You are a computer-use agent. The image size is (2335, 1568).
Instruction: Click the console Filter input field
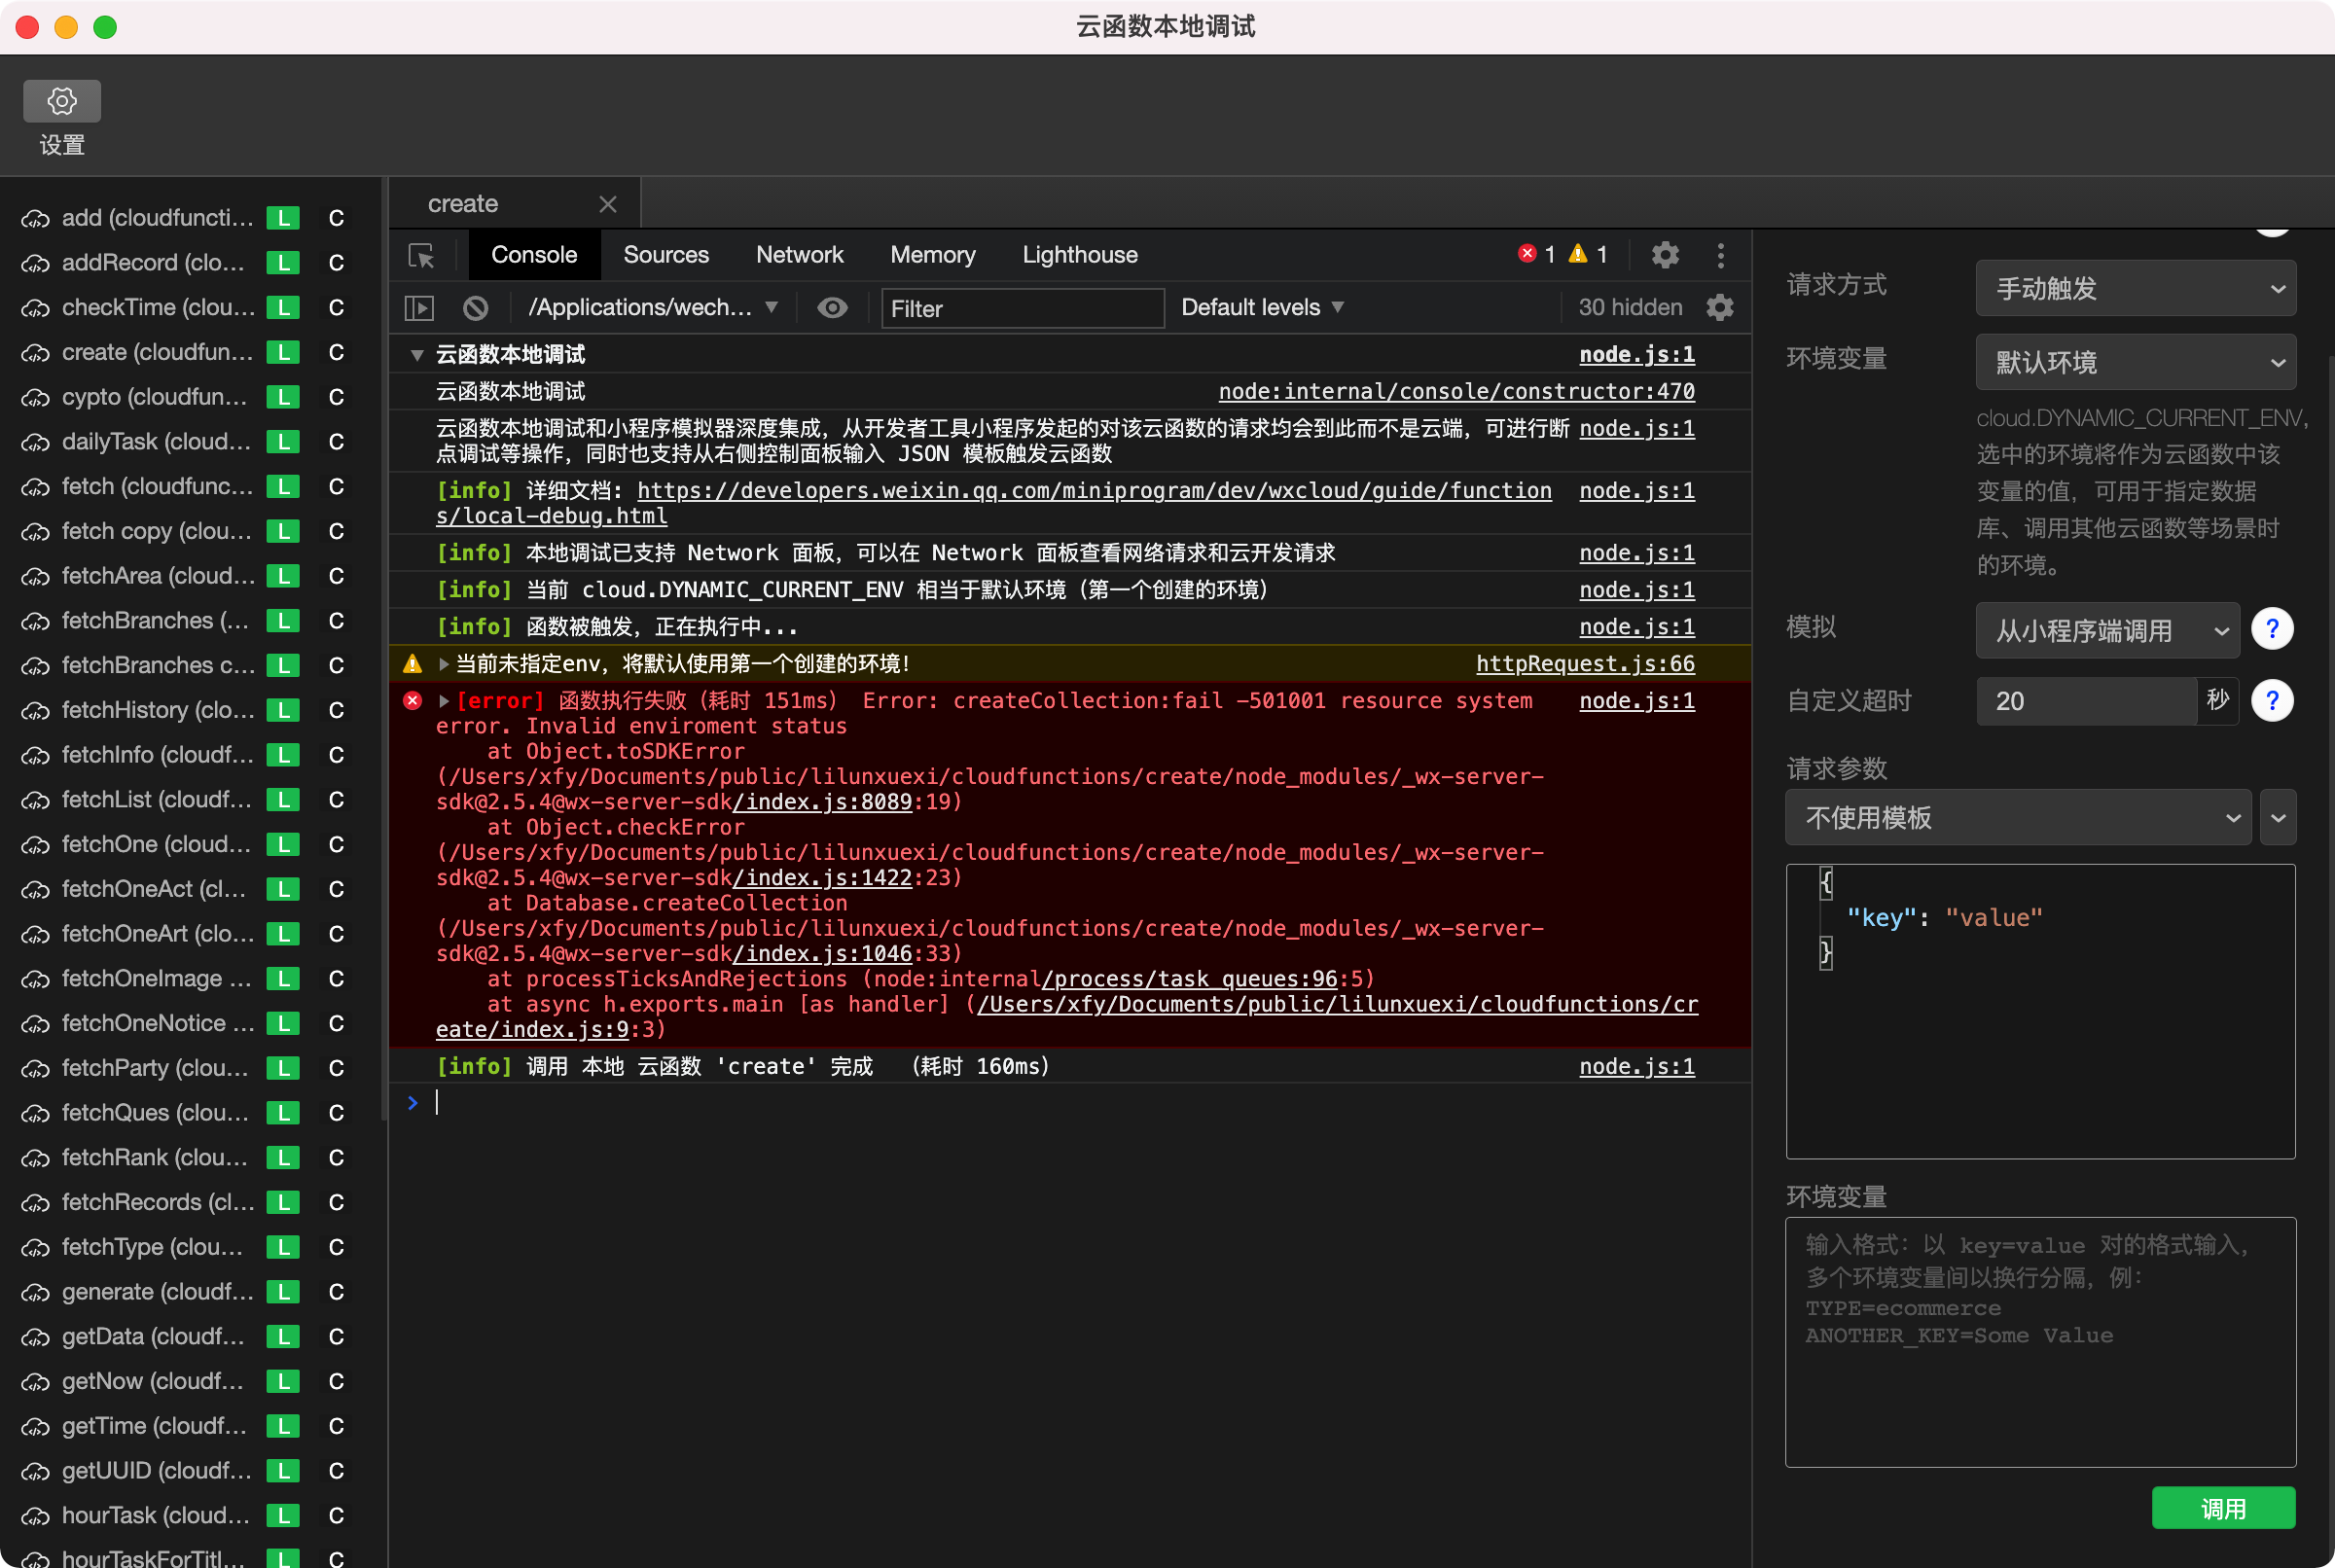1022,309
